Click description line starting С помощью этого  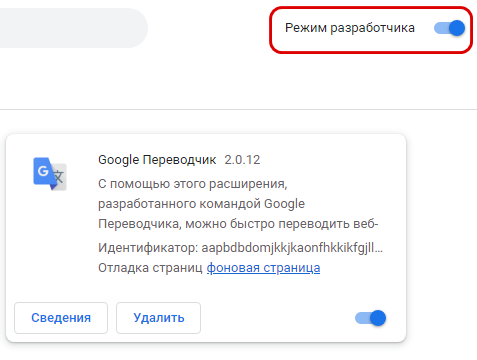tap(193, 184)
